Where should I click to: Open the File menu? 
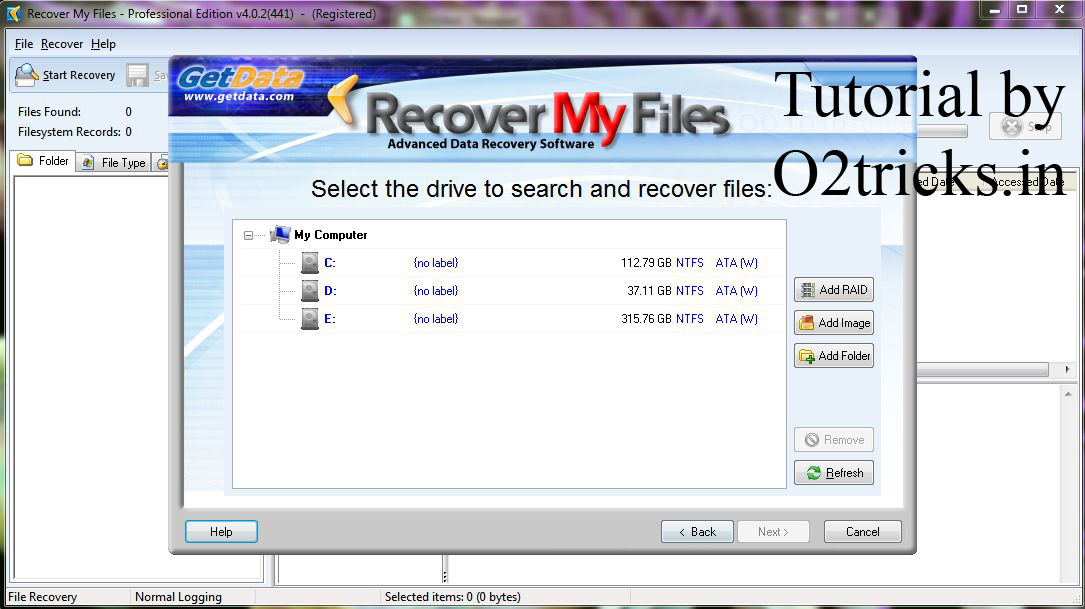[22, 43]
